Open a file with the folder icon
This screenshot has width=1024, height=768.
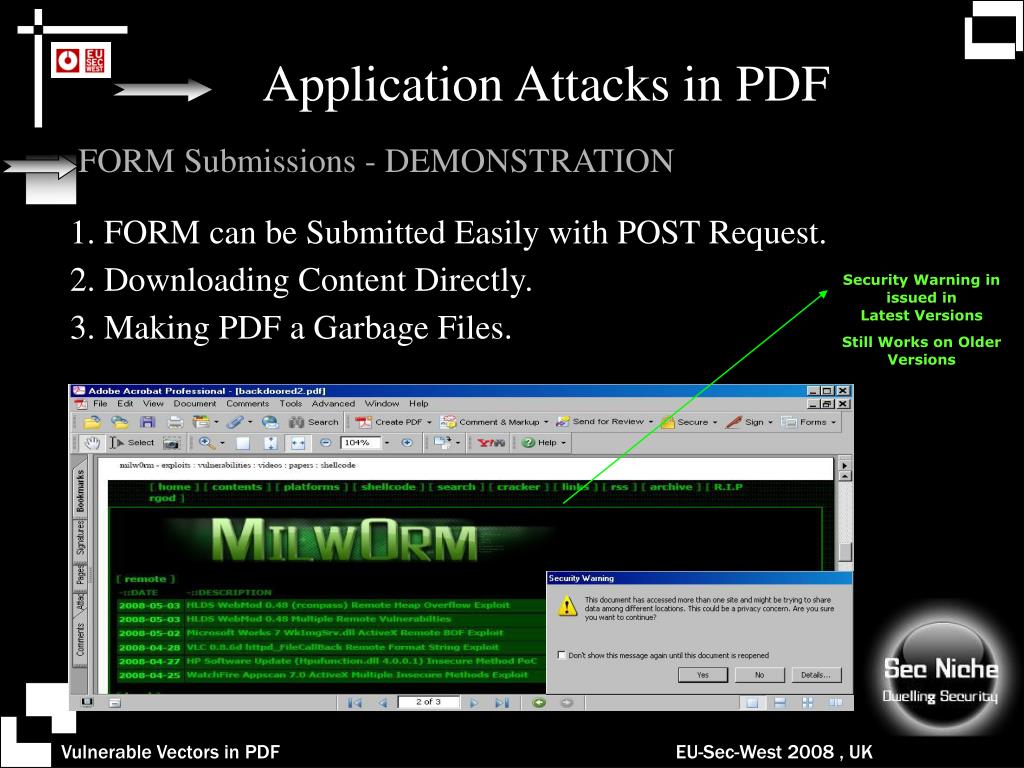pyautogui.click(x=92, y=422)
